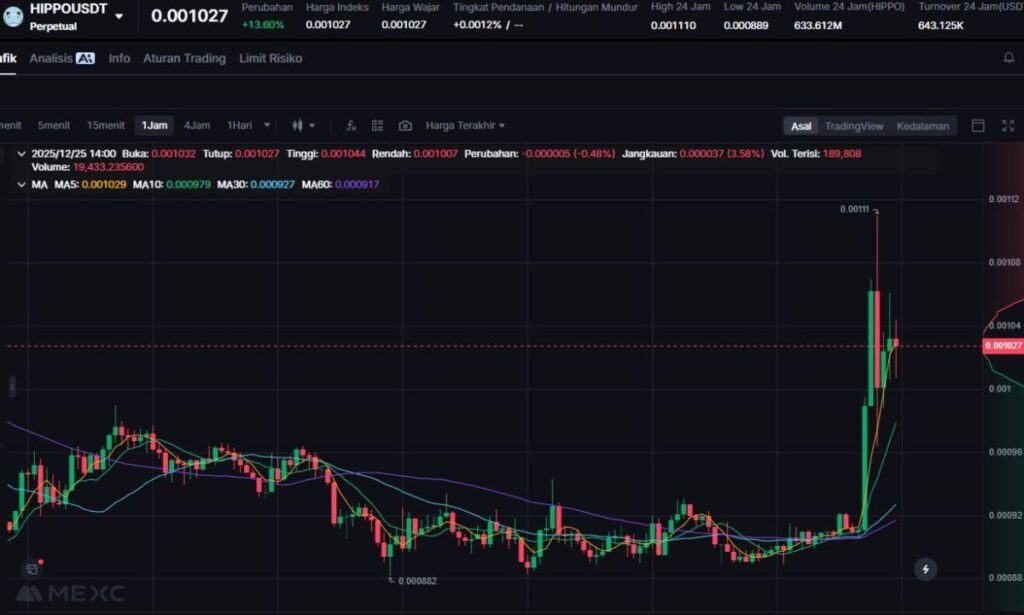Open the Harga Terakhir price dropdown

(465, 126)
